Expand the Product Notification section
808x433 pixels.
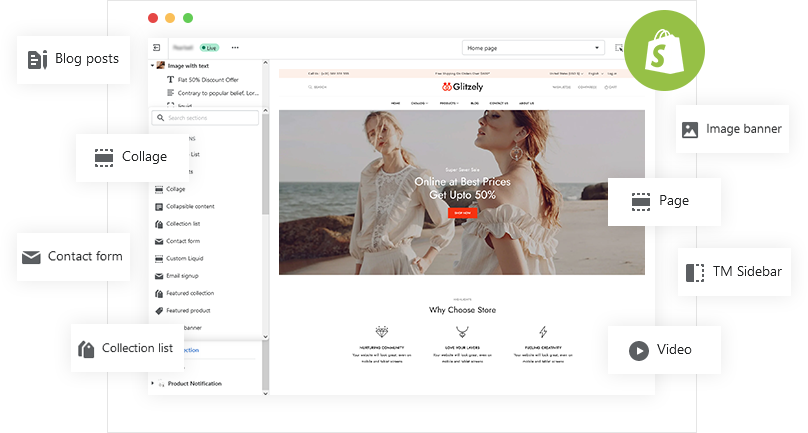pyautogui.click(x=152, y=383)
